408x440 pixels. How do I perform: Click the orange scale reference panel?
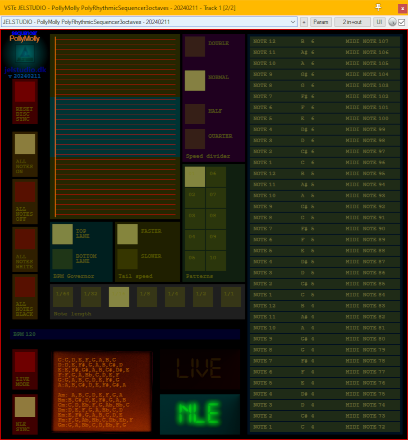[x=102, y=392]
